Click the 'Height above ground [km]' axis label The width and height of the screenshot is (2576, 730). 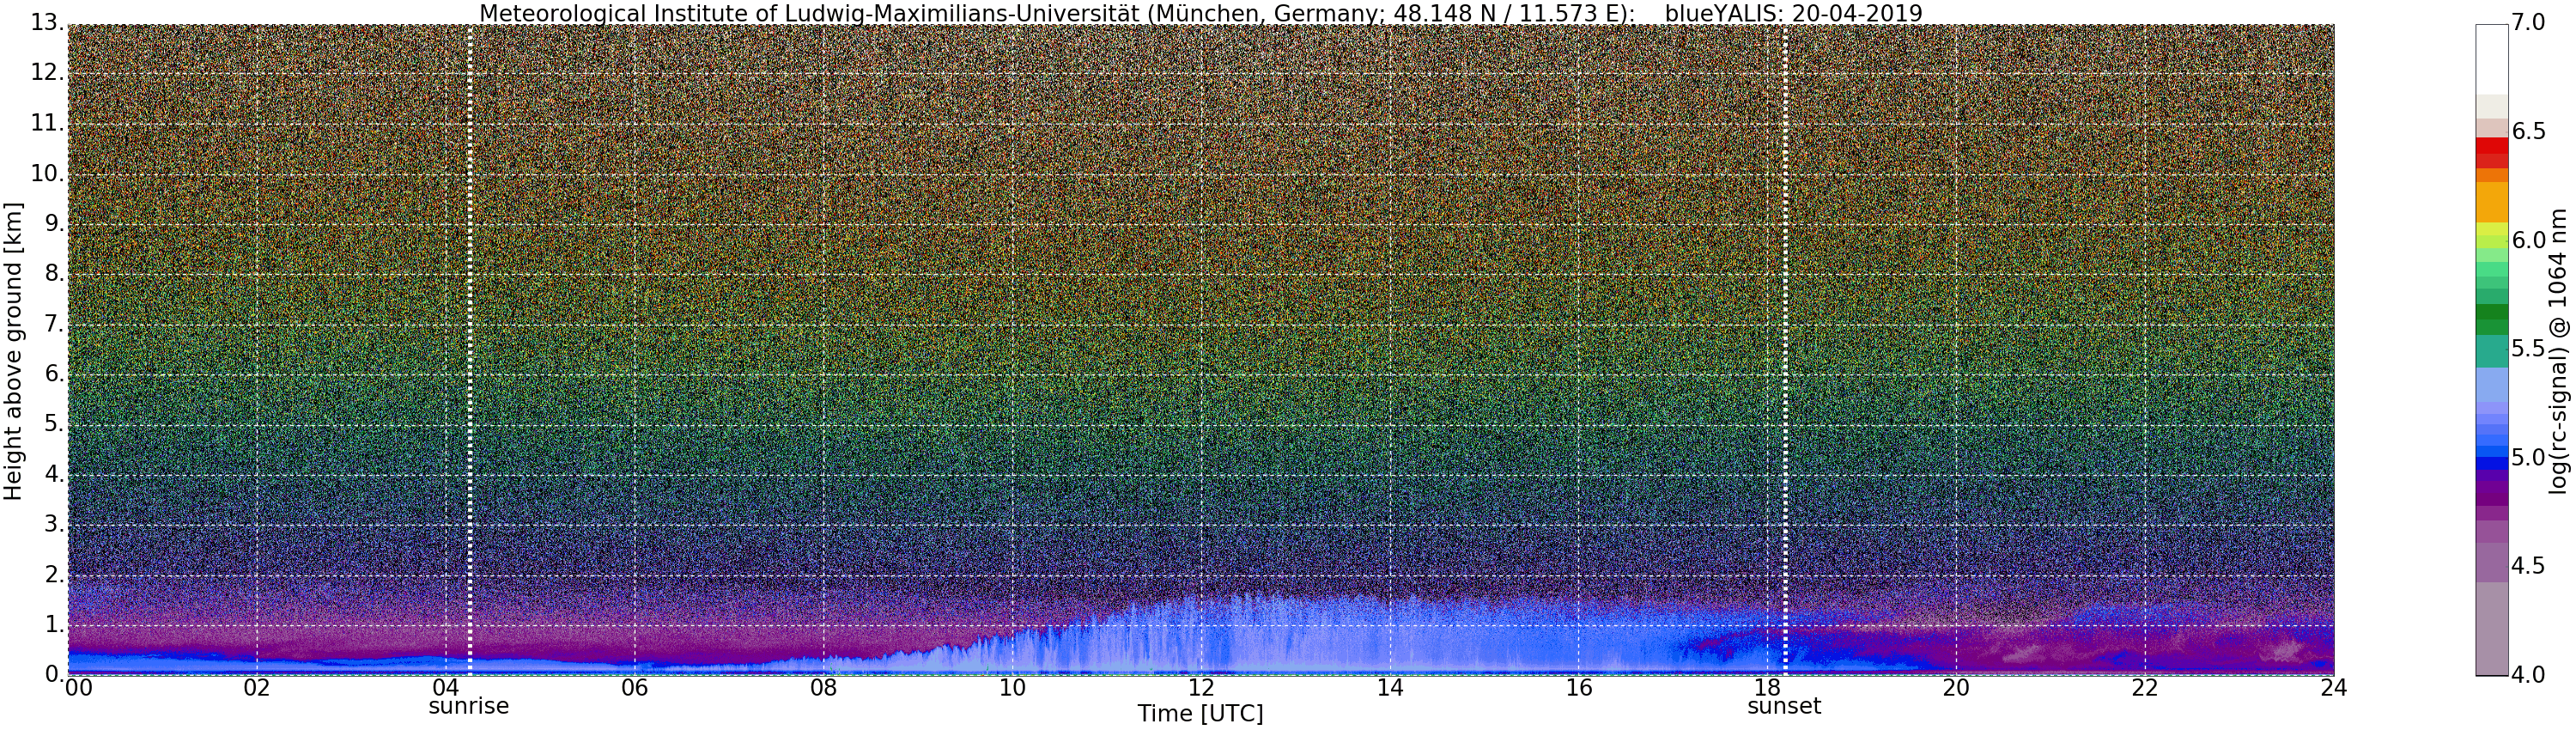(x=13, y=350)
